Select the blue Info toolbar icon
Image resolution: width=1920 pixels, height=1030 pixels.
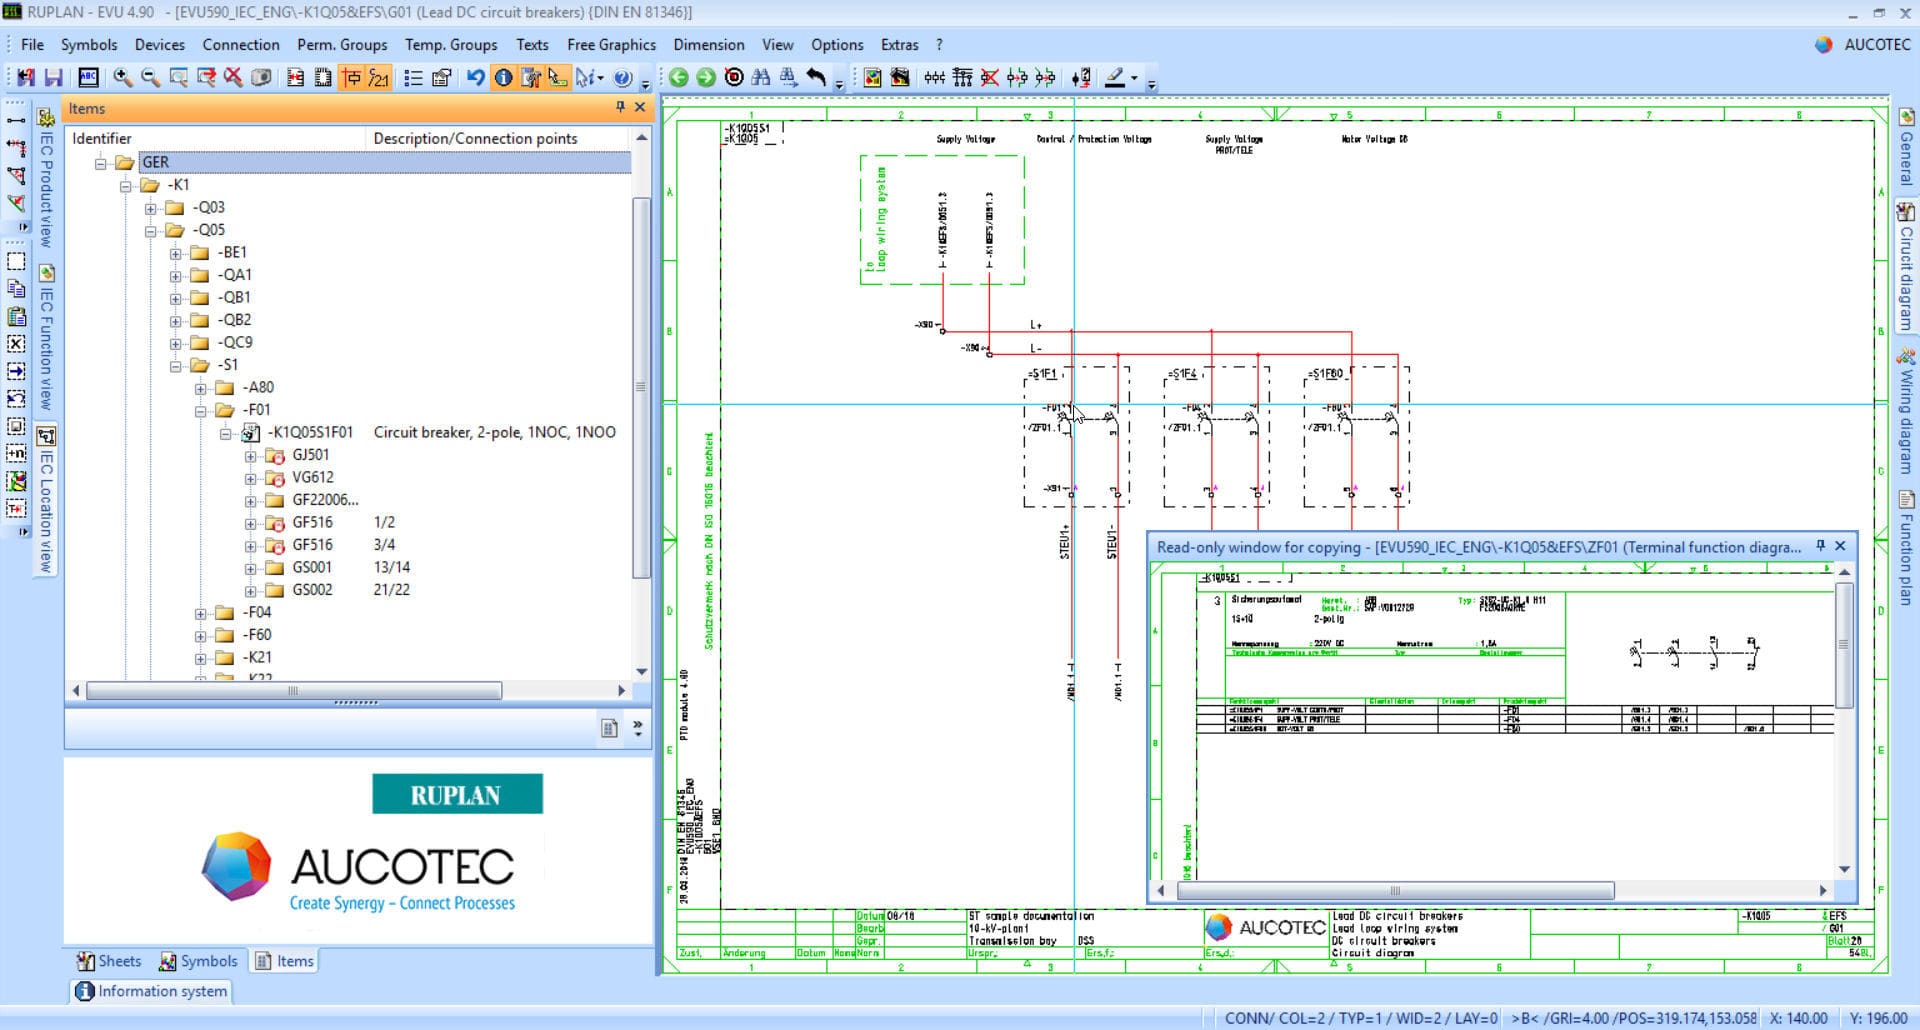504,77
